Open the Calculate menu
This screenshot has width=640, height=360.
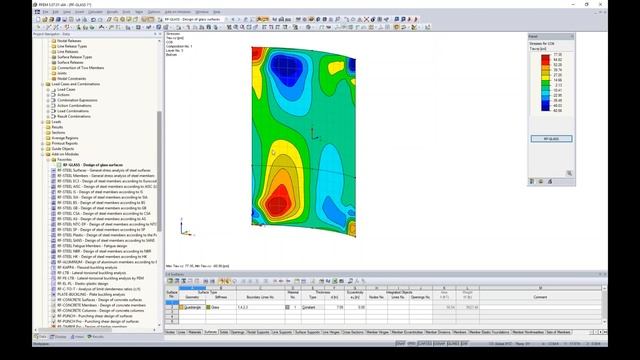[x=95, y=12]
